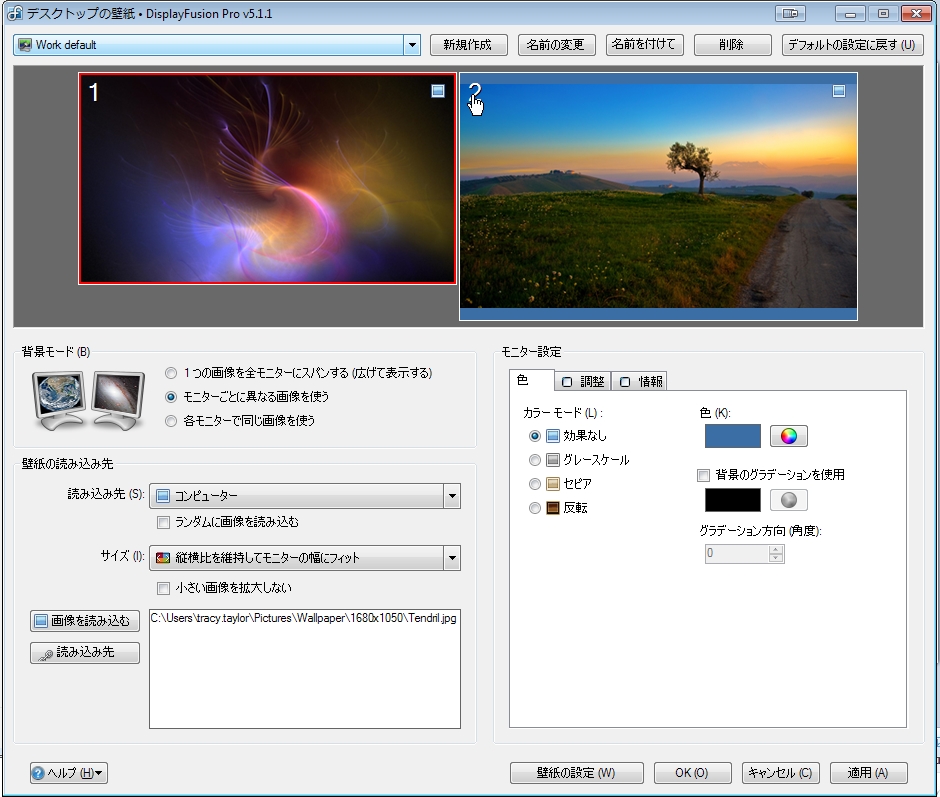Click the gradient color sphere picker button
Image resolution: width=940 pixels, height=797 pixels.
(x=788, y=500)
